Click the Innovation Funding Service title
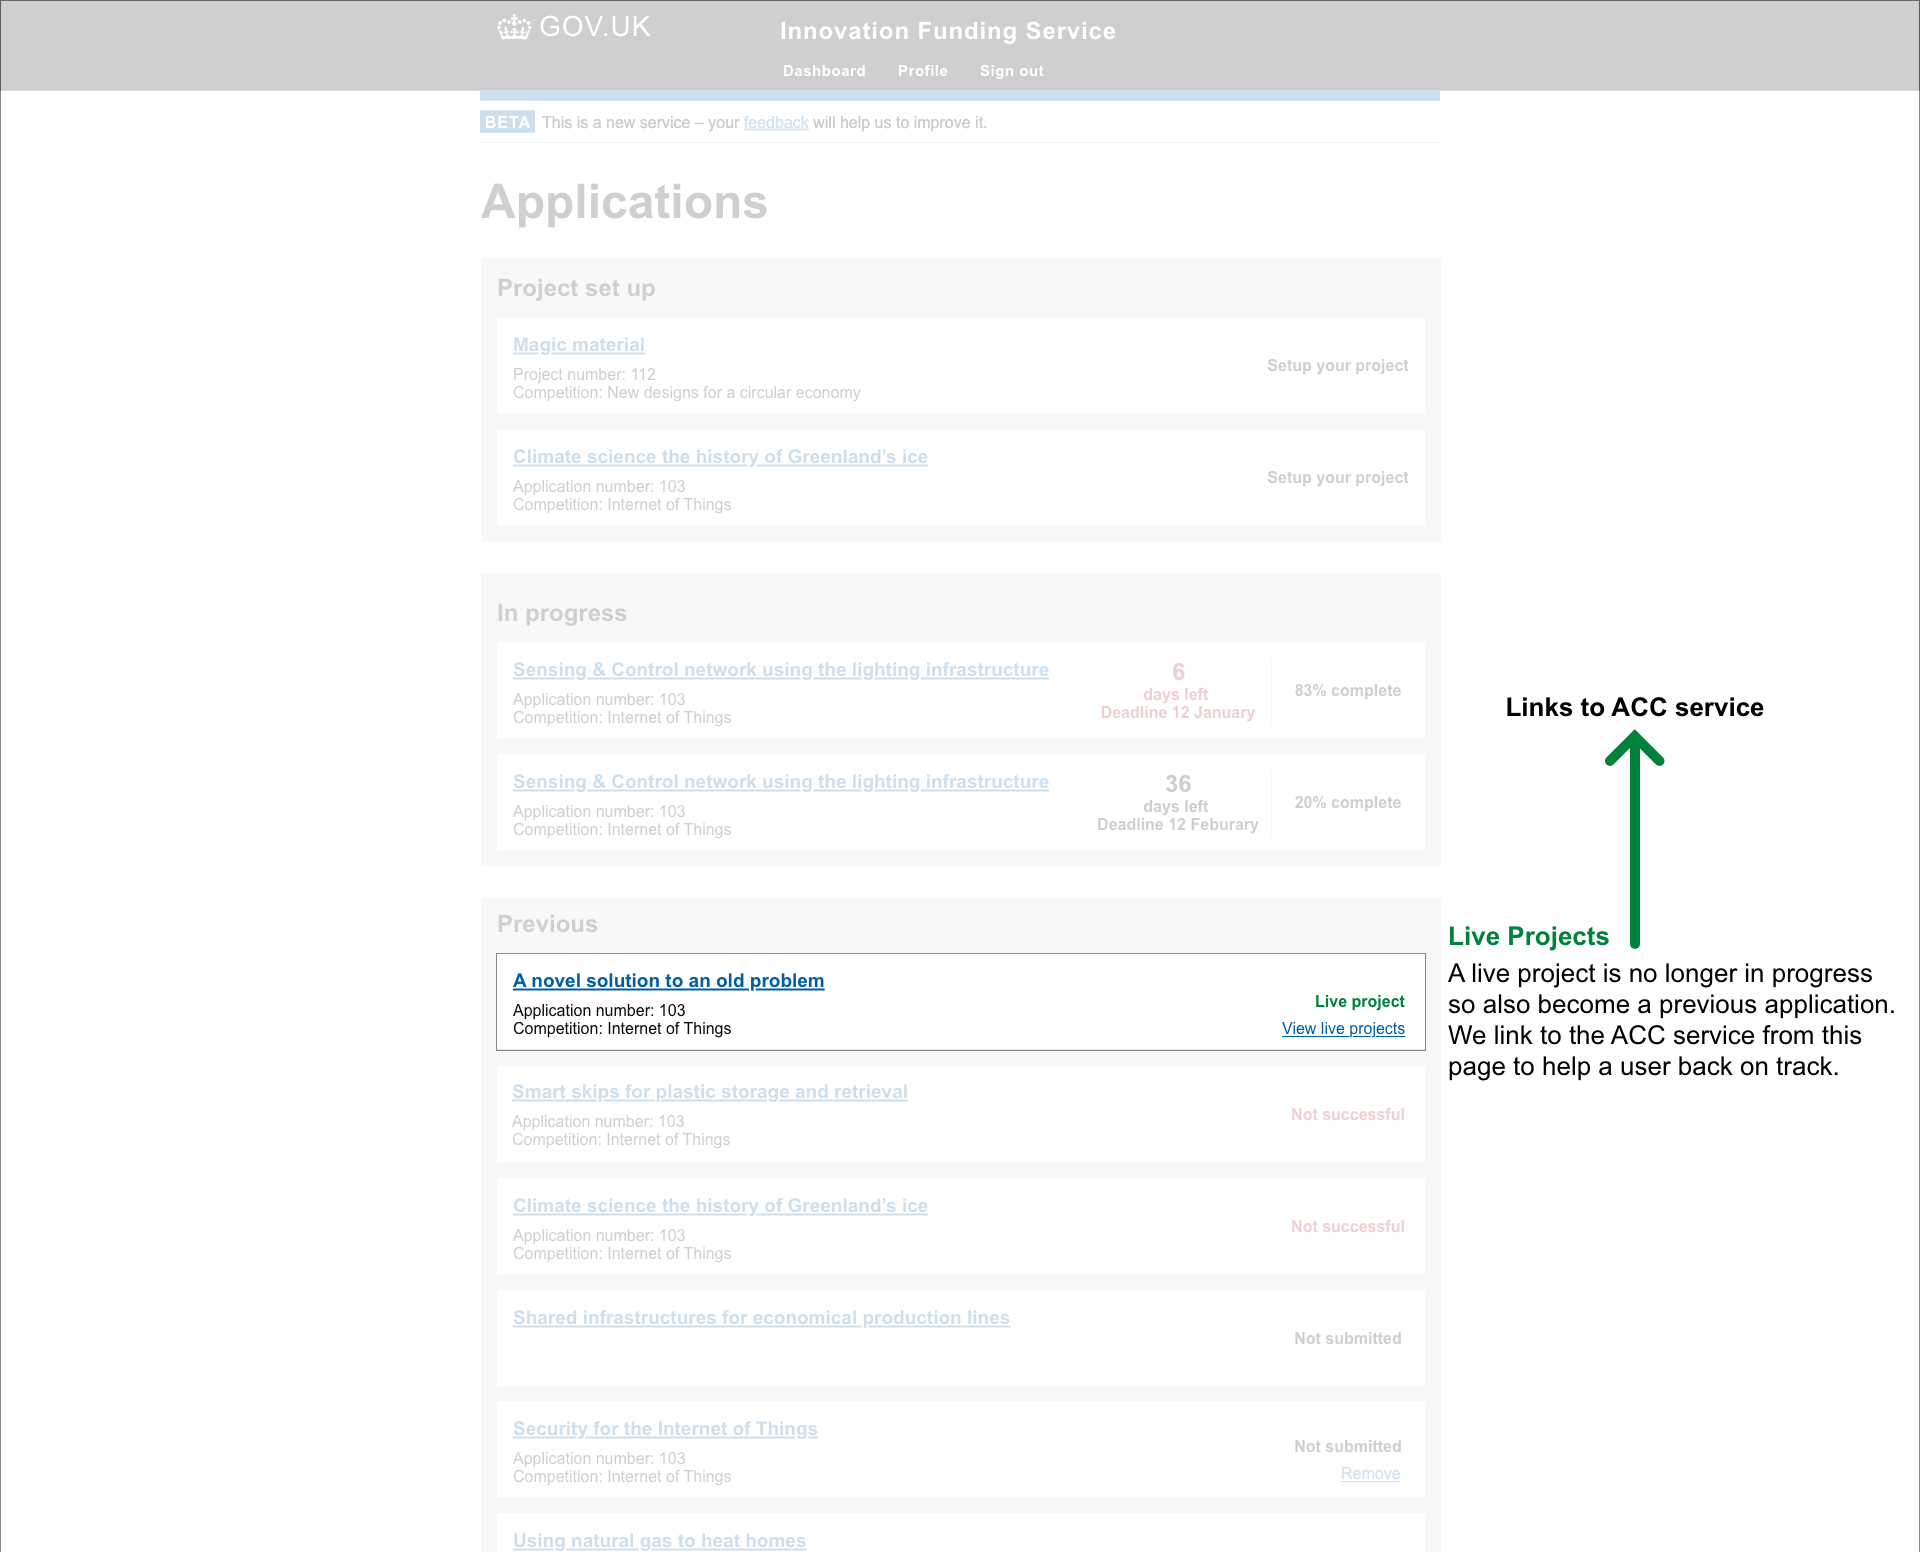 947,31
